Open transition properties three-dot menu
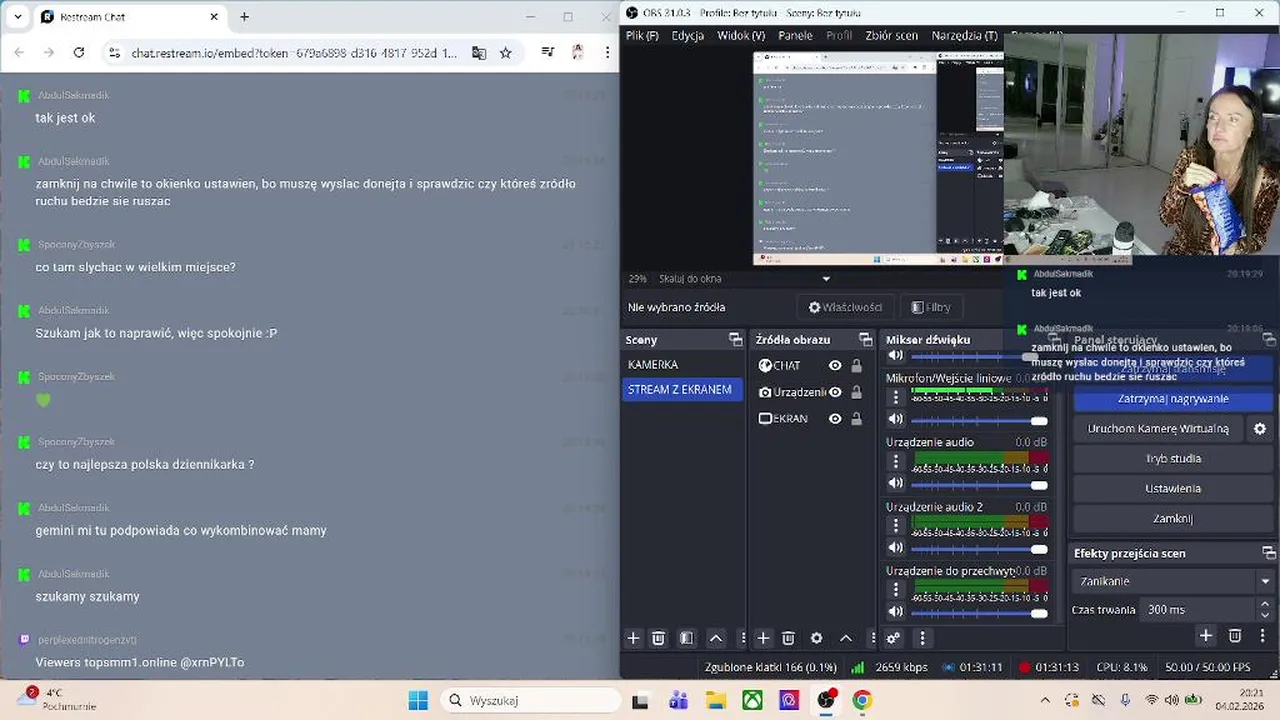The width and height of the screenshot is (1280, 720). [1262, 636]
